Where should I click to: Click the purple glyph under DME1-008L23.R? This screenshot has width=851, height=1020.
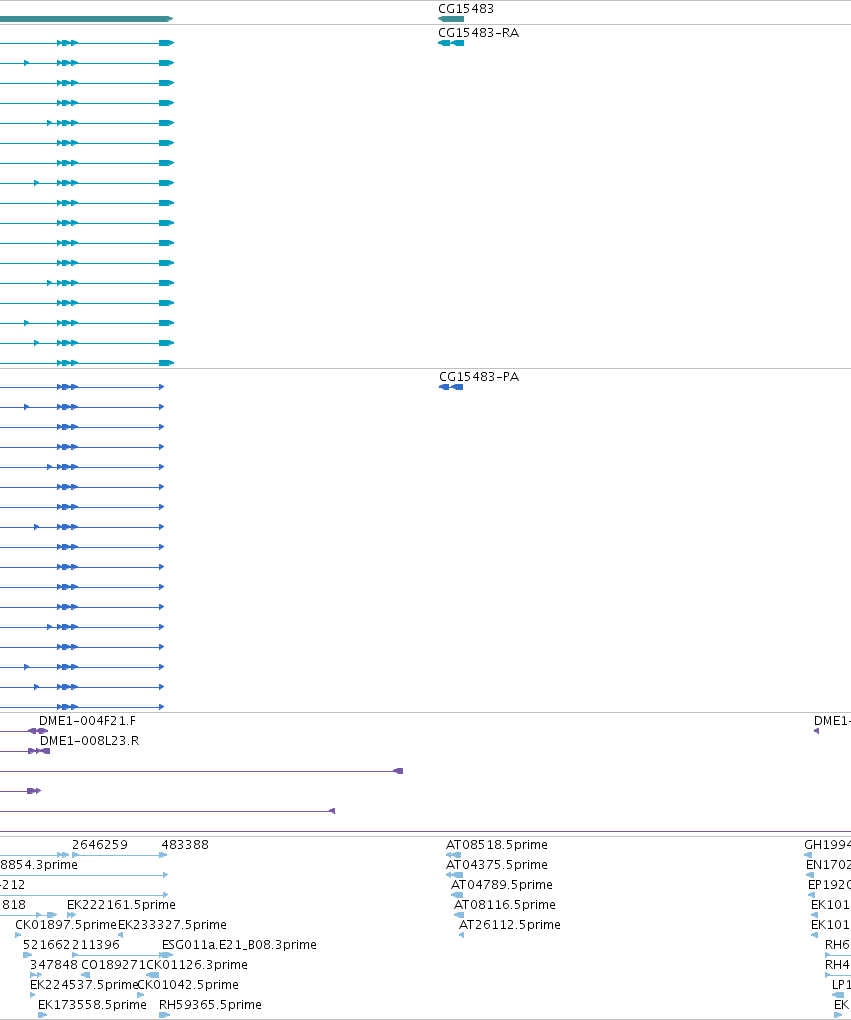point(39,751)
